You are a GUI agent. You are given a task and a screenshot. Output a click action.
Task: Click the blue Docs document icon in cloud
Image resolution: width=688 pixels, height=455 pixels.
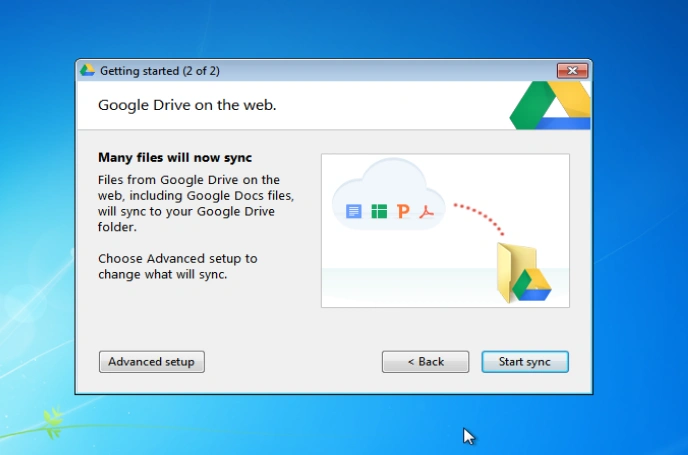click(x=354, y=211)
